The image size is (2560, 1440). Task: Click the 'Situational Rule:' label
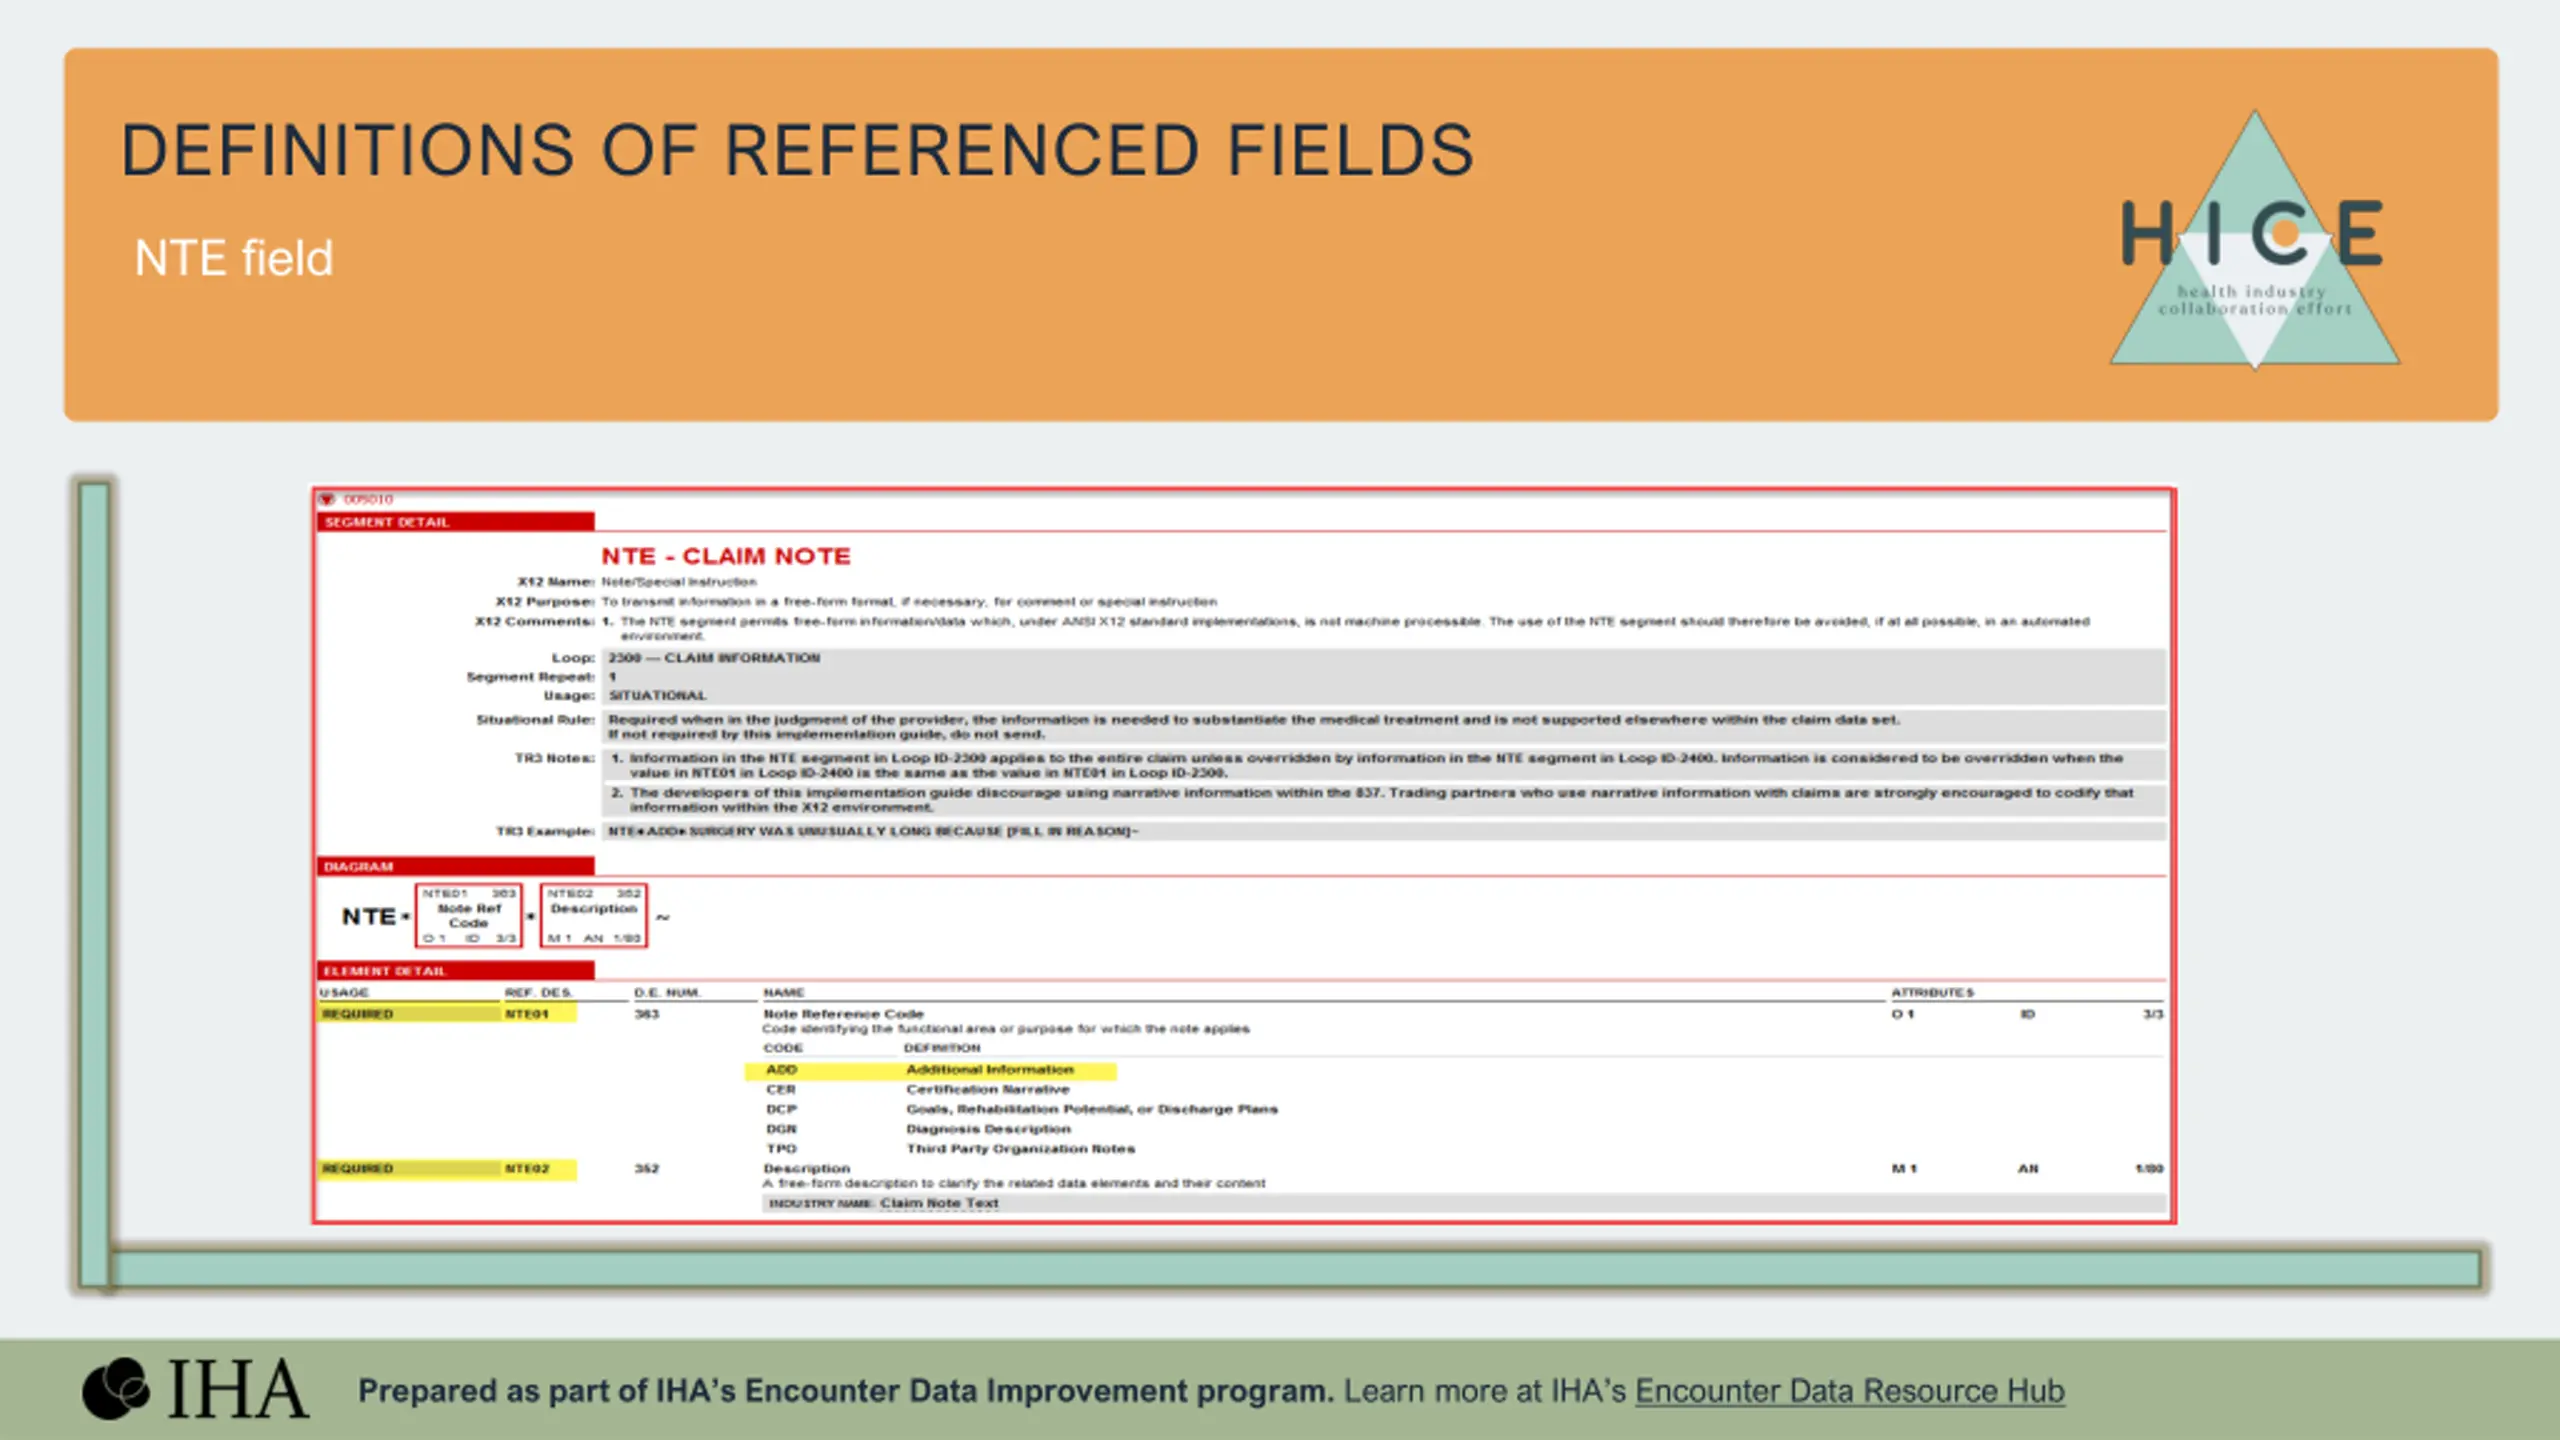click(535, 720)
